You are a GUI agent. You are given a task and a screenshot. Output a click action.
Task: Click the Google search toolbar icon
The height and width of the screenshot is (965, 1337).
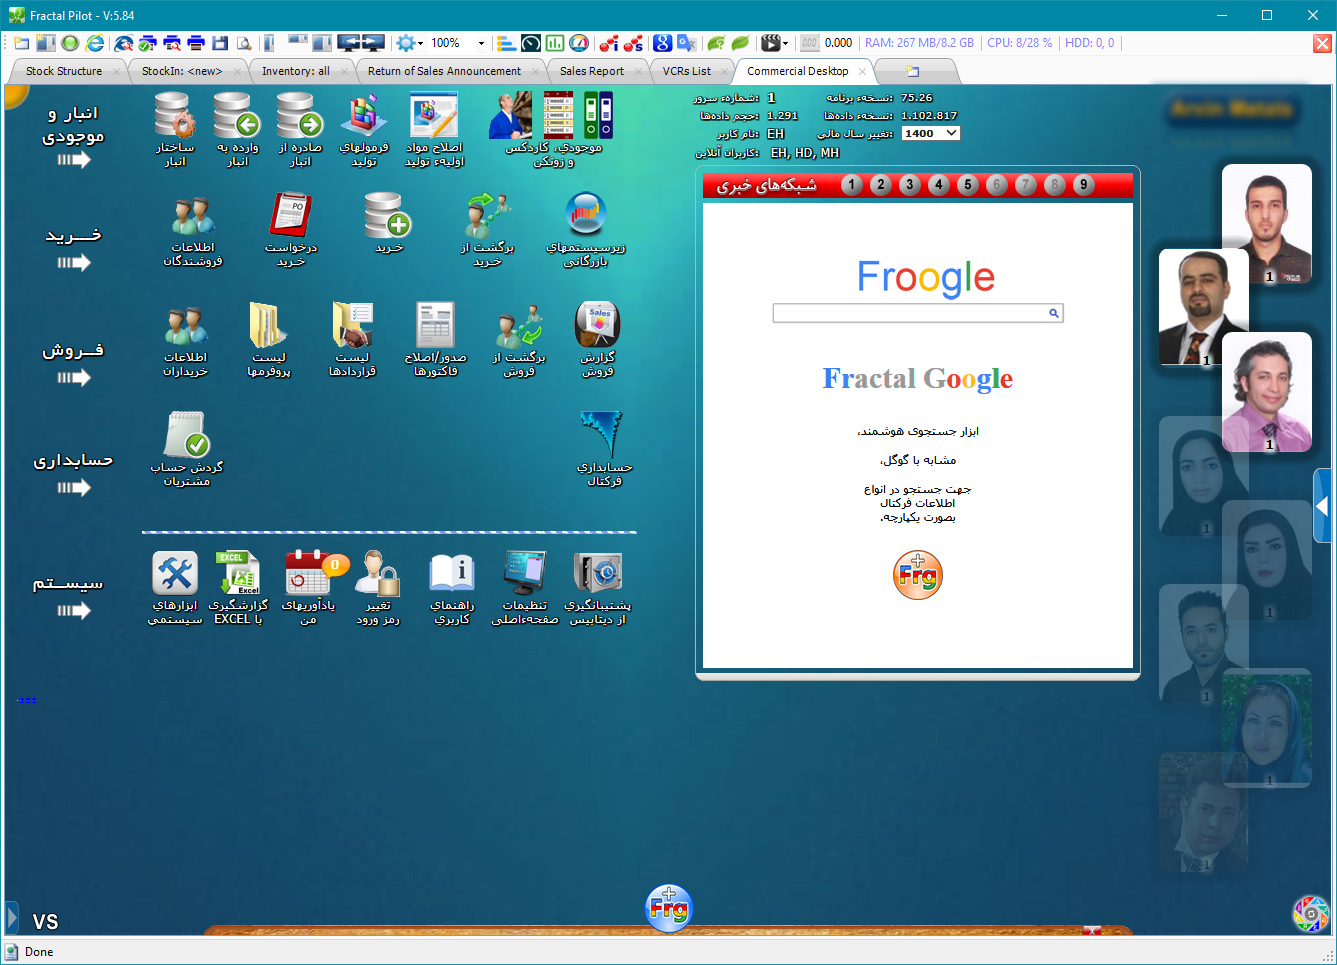[x=662, y=43]
